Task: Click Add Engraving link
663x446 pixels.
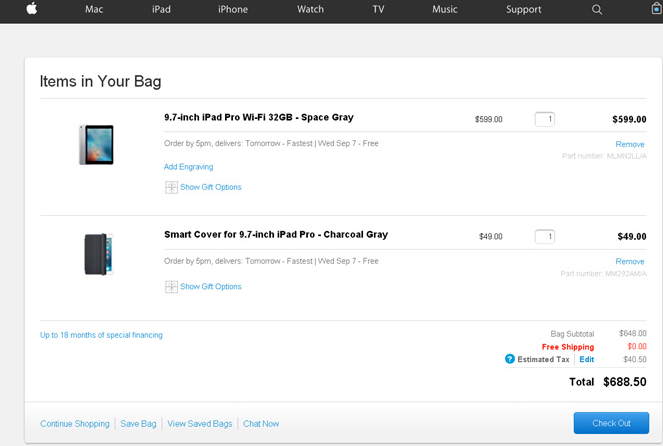Action: [x=189, y=167]
